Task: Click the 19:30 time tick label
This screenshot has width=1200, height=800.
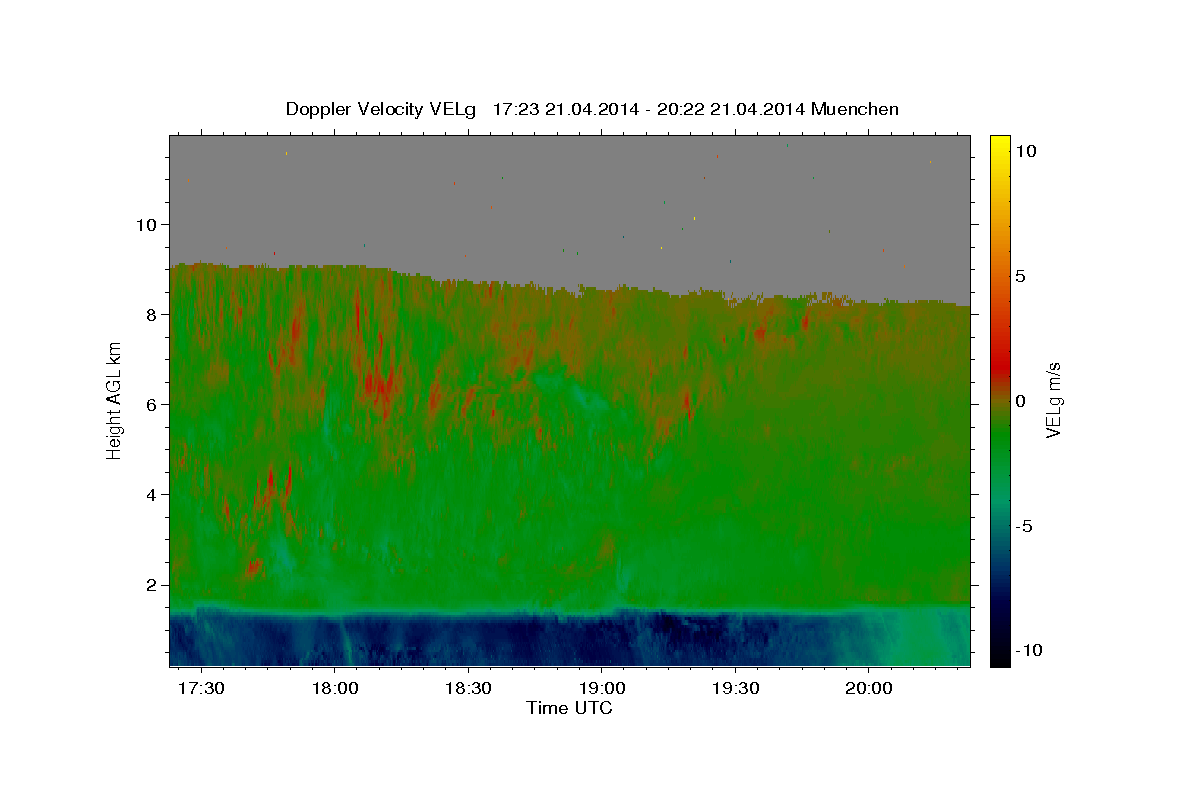Action: 734,689
